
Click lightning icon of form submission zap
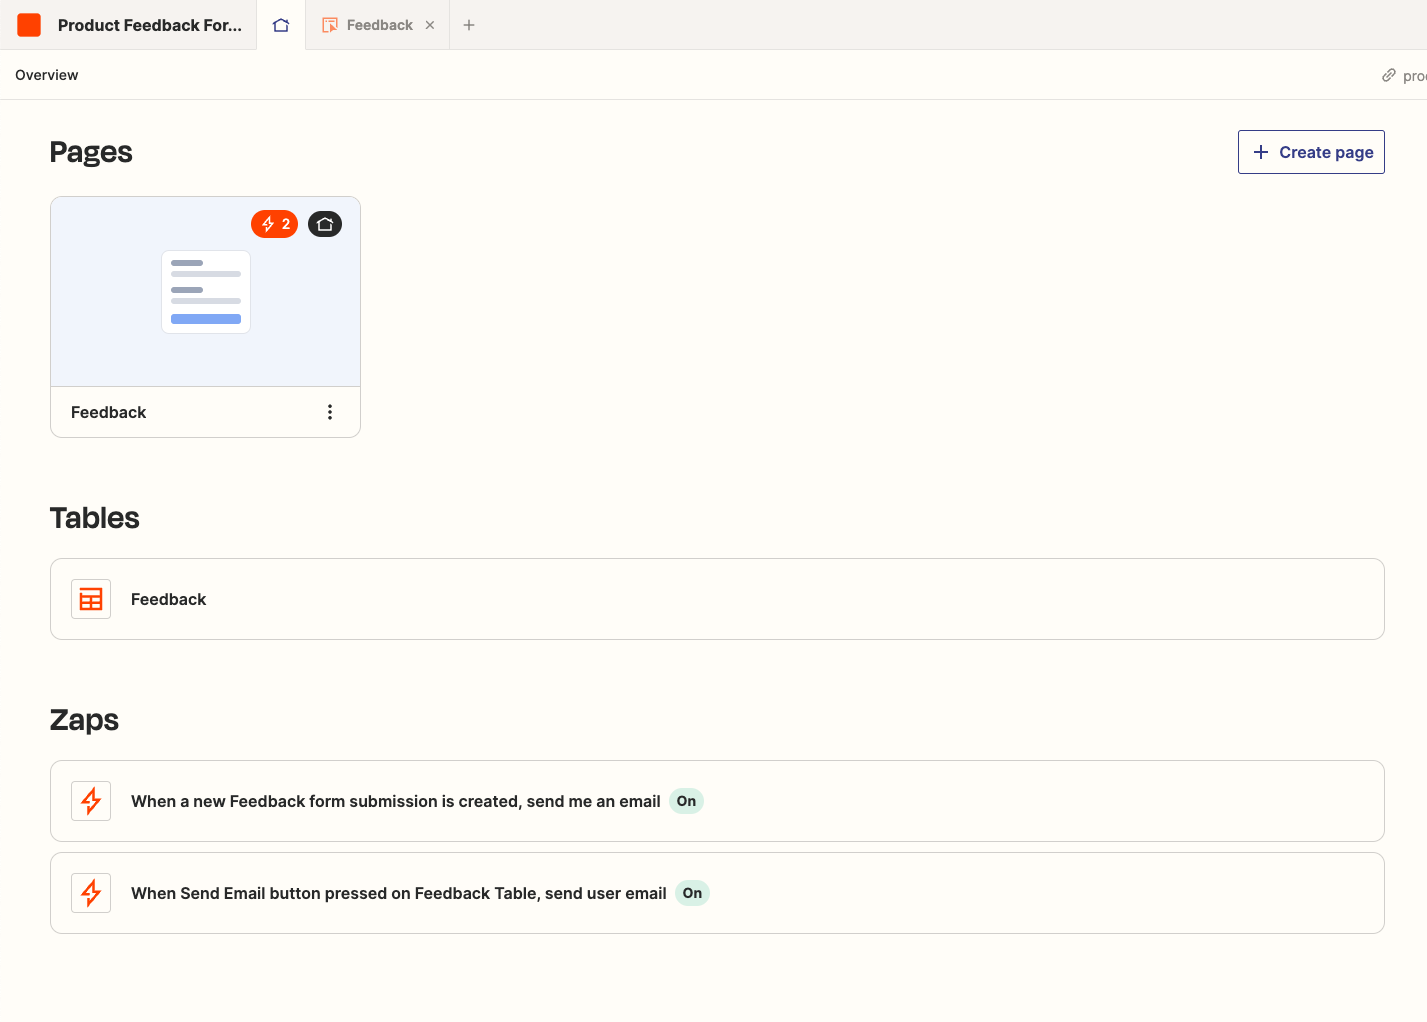(x=91, y=801)
